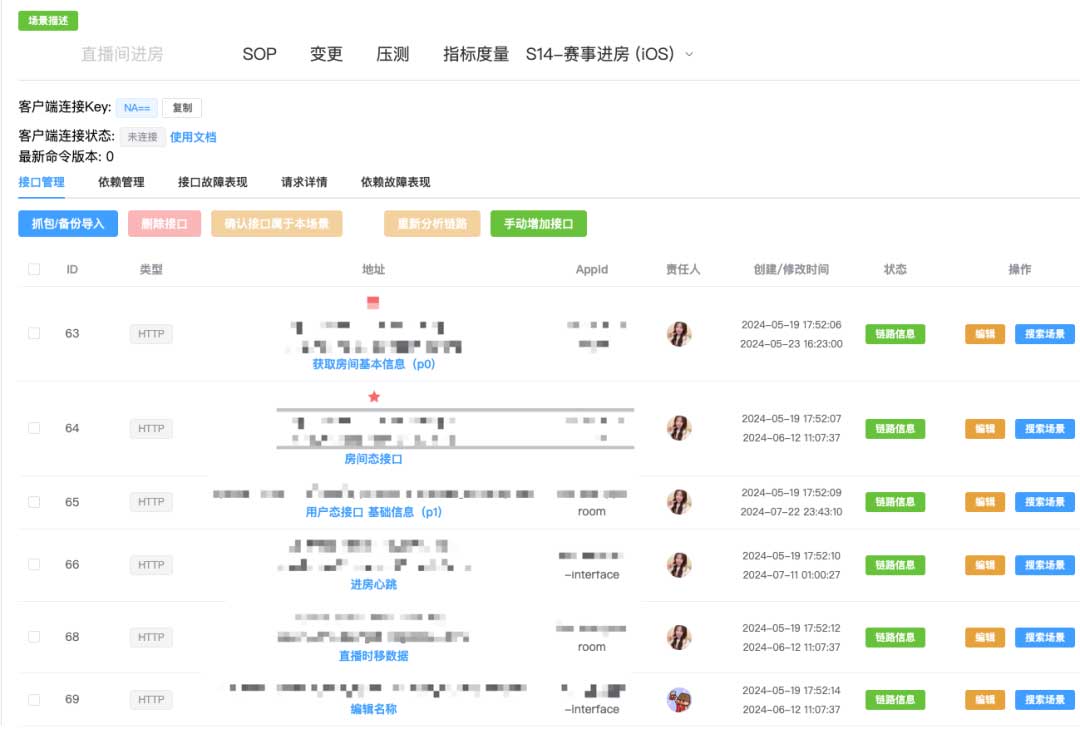Tick the checkbox for row ID 63
The width and height of the screenshot is (1080, 729).
pos(34,334)
